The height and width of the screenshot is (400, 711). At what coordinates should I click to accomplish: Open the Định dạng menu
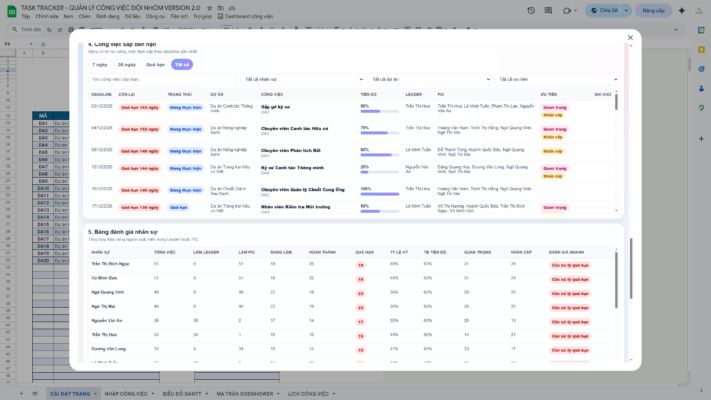click(x=107, y=16)
